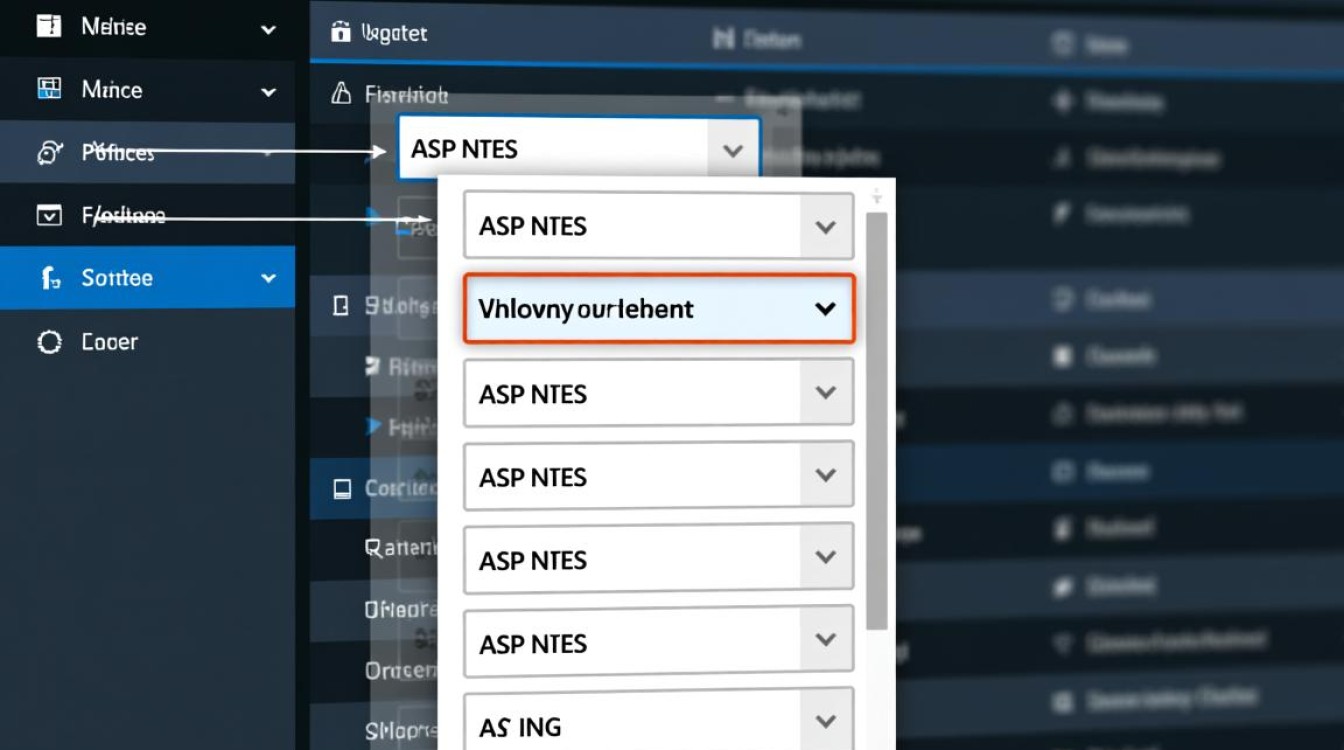
Task: Click the icon beside the highlighted Sottee item
Action: [48, 278]
